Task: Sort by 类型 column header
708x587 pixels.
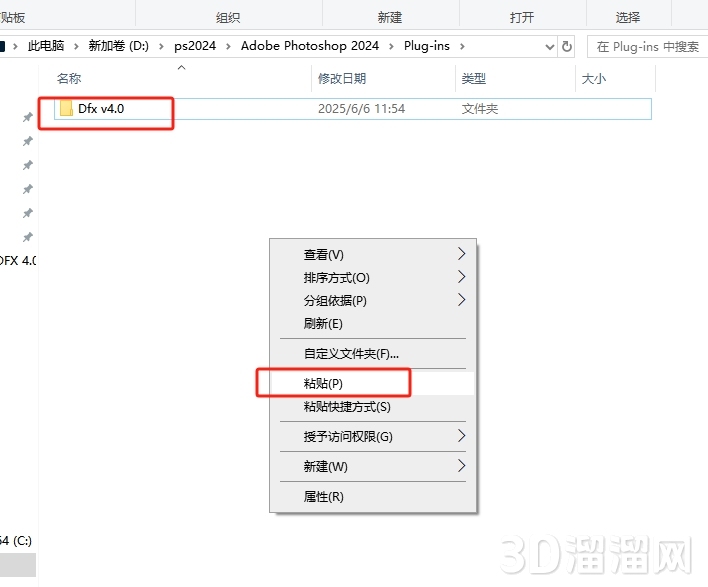Action: coord(474,79)
